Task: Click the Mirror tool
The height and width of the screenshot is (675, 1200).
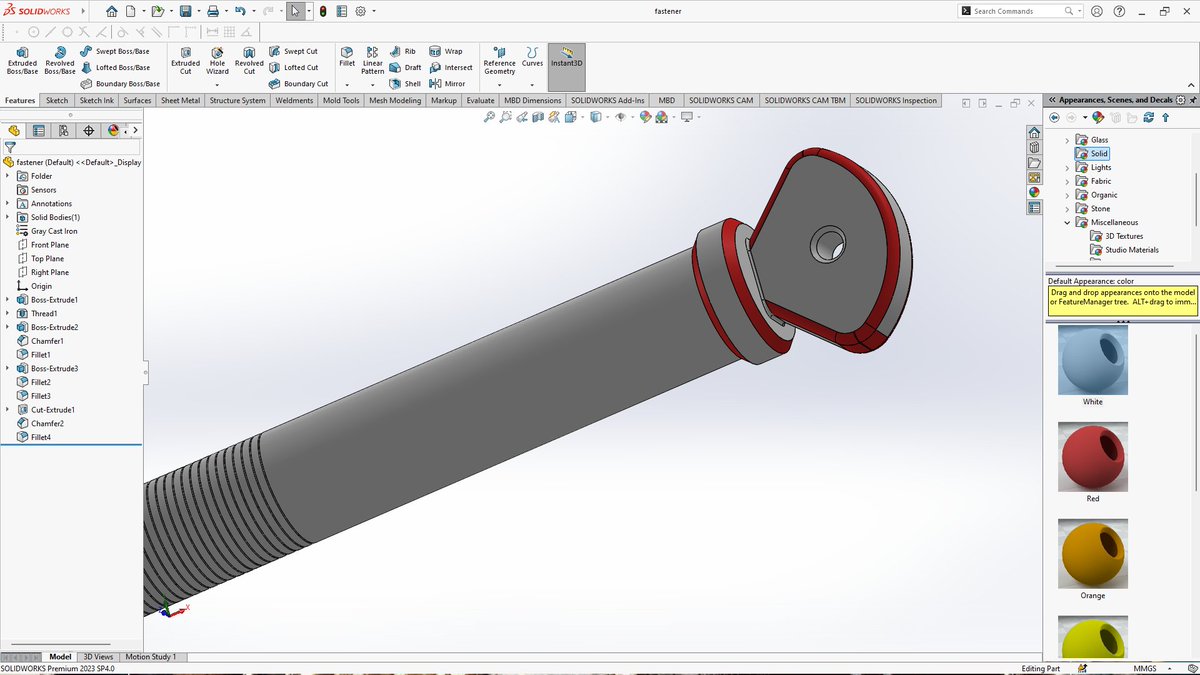Action: click(x=448, y=84)
